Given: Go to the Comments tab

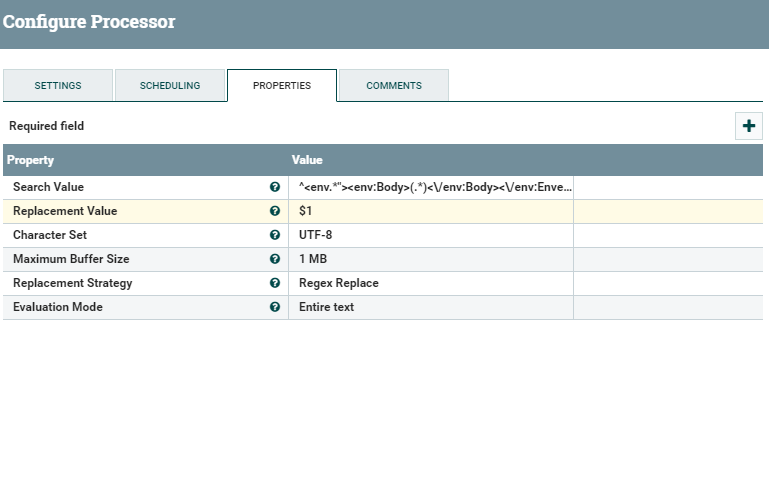Looking at the screenshot, I should pyautogui.click(x=393, y=86).
